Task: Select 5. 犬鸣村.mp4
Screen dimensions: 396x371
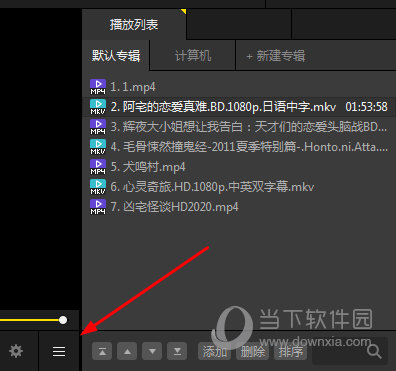Action: point(239,167)
